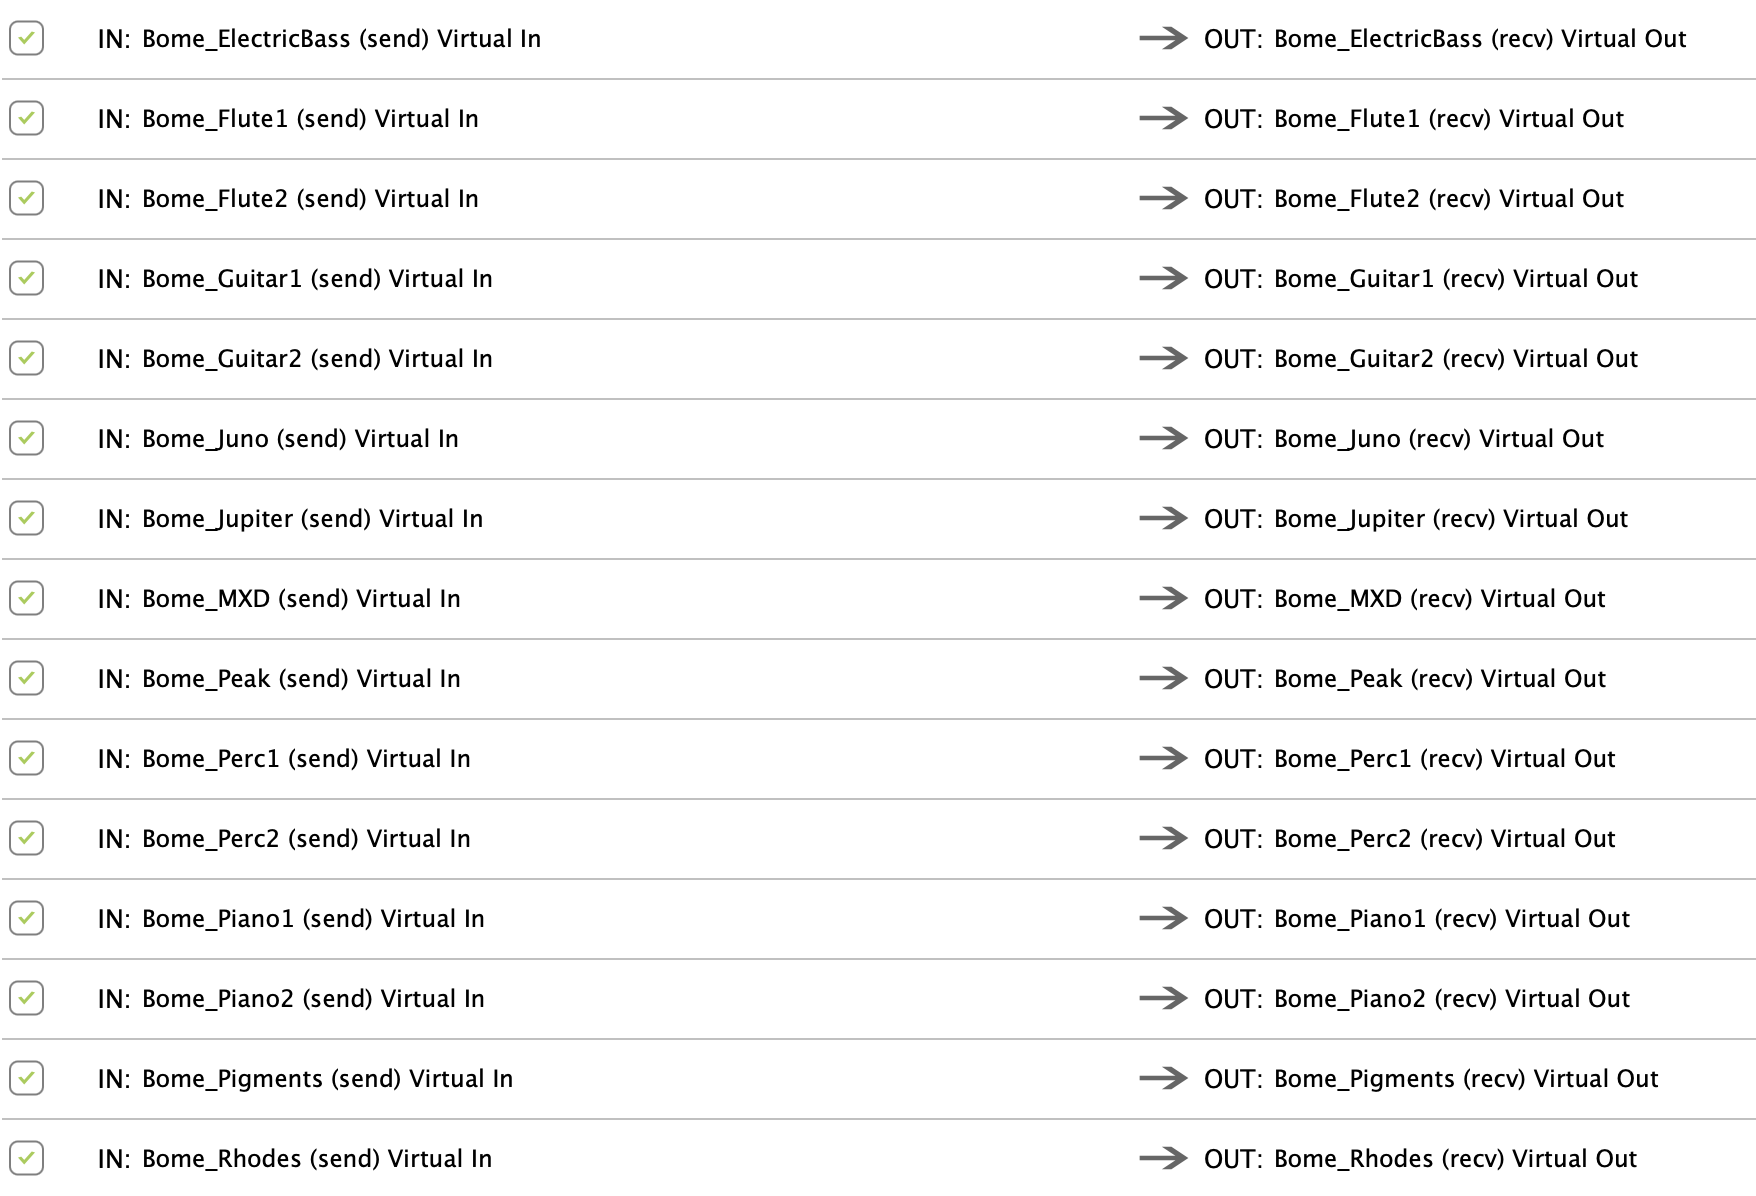
Task: Click the arrow icon for Bome_Peak route
Action: [1163, 678]
